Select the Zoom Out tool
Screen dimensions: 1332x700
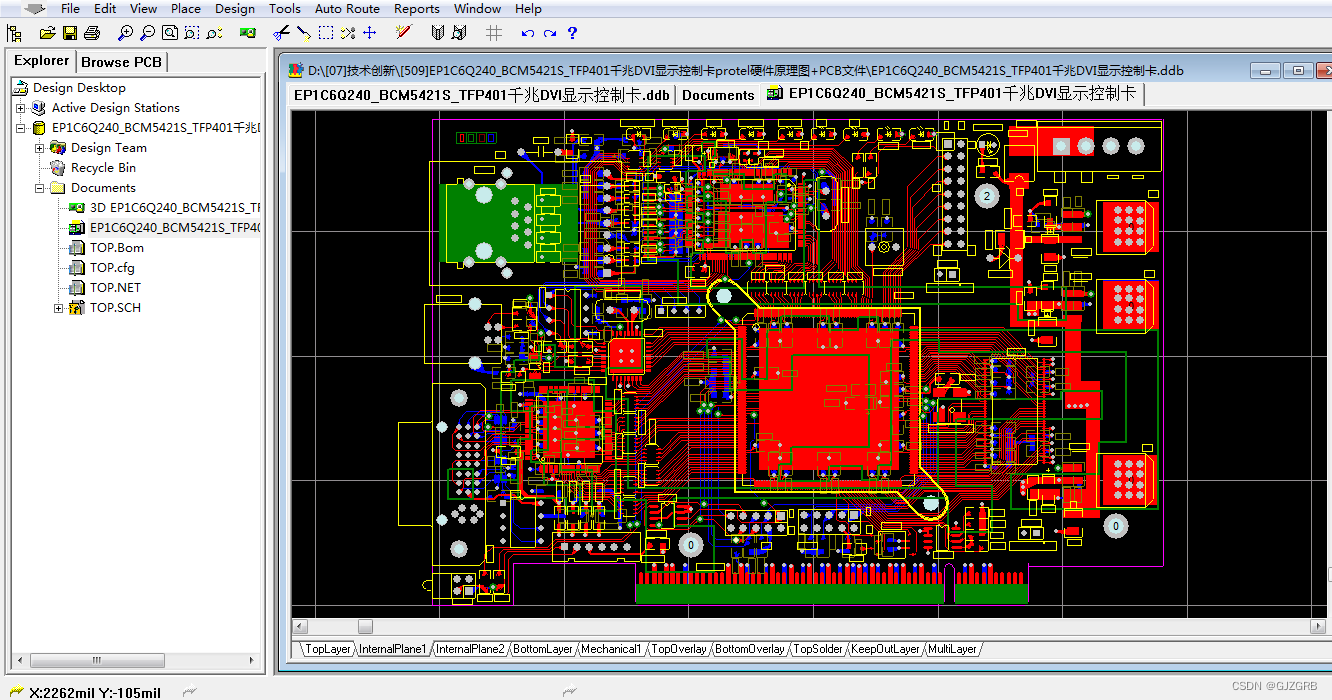pos(148,33)
